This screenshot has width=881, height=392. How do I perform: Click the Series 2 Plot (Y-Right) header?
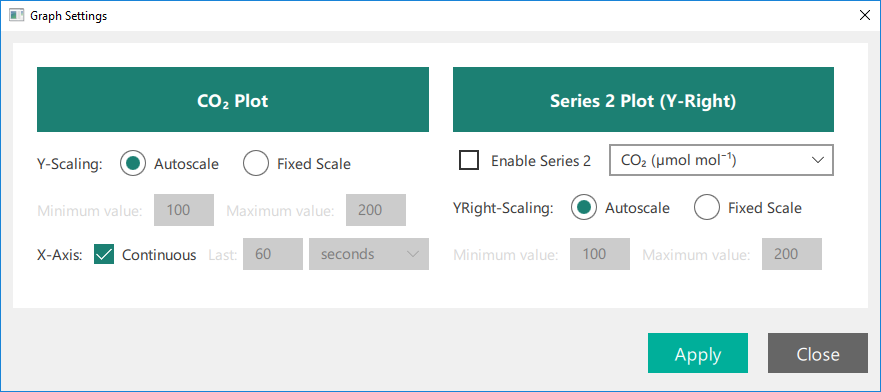(643, 100)
